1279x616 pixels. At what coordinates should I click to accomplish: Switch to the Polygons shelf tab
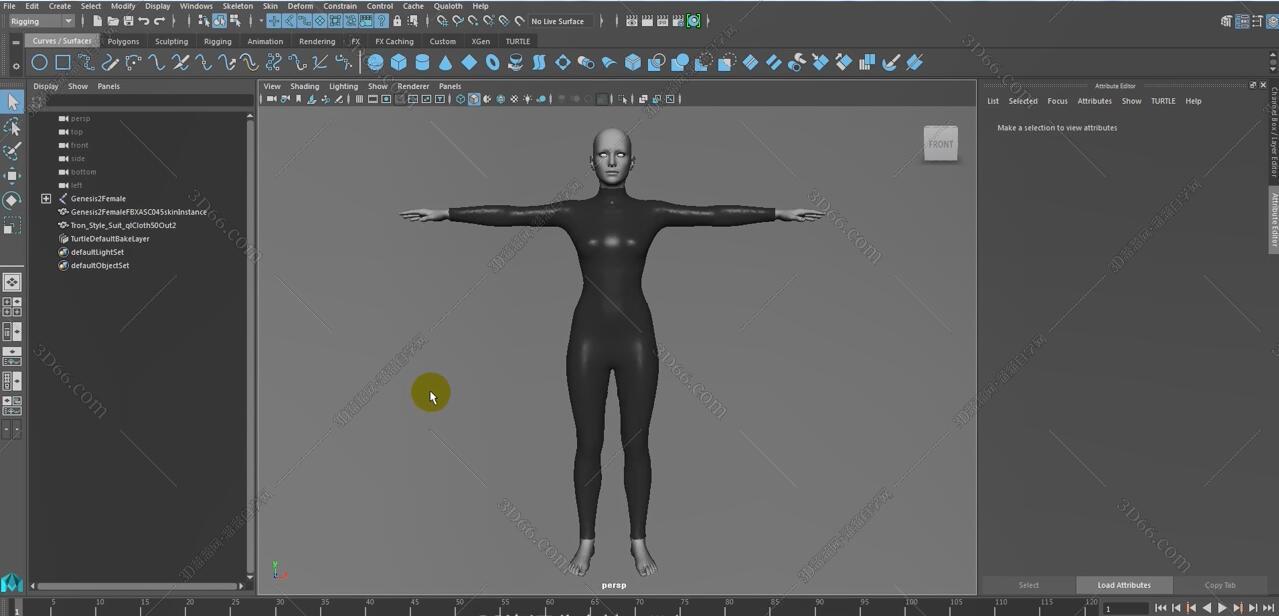(x=123, y=41)
